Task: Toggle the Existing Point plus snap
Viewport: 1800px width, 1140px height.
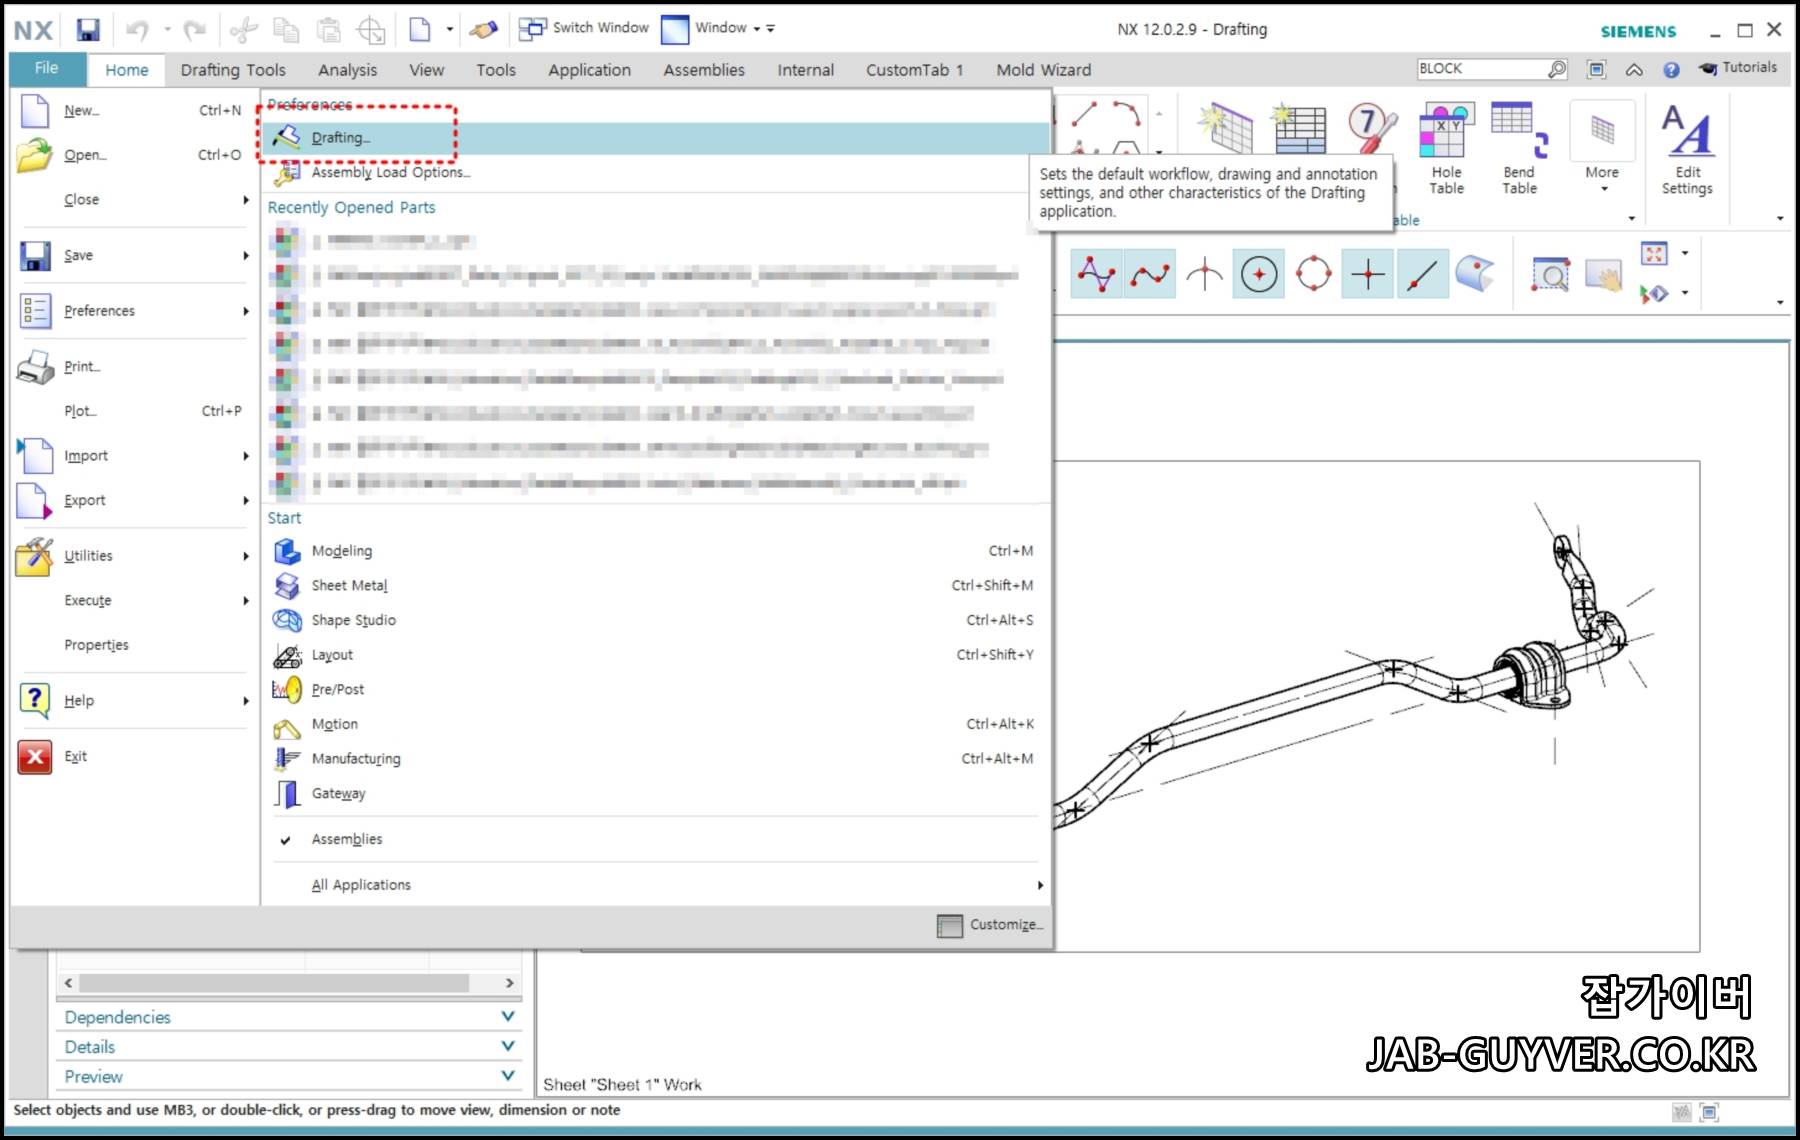Action: point(1368,274)
